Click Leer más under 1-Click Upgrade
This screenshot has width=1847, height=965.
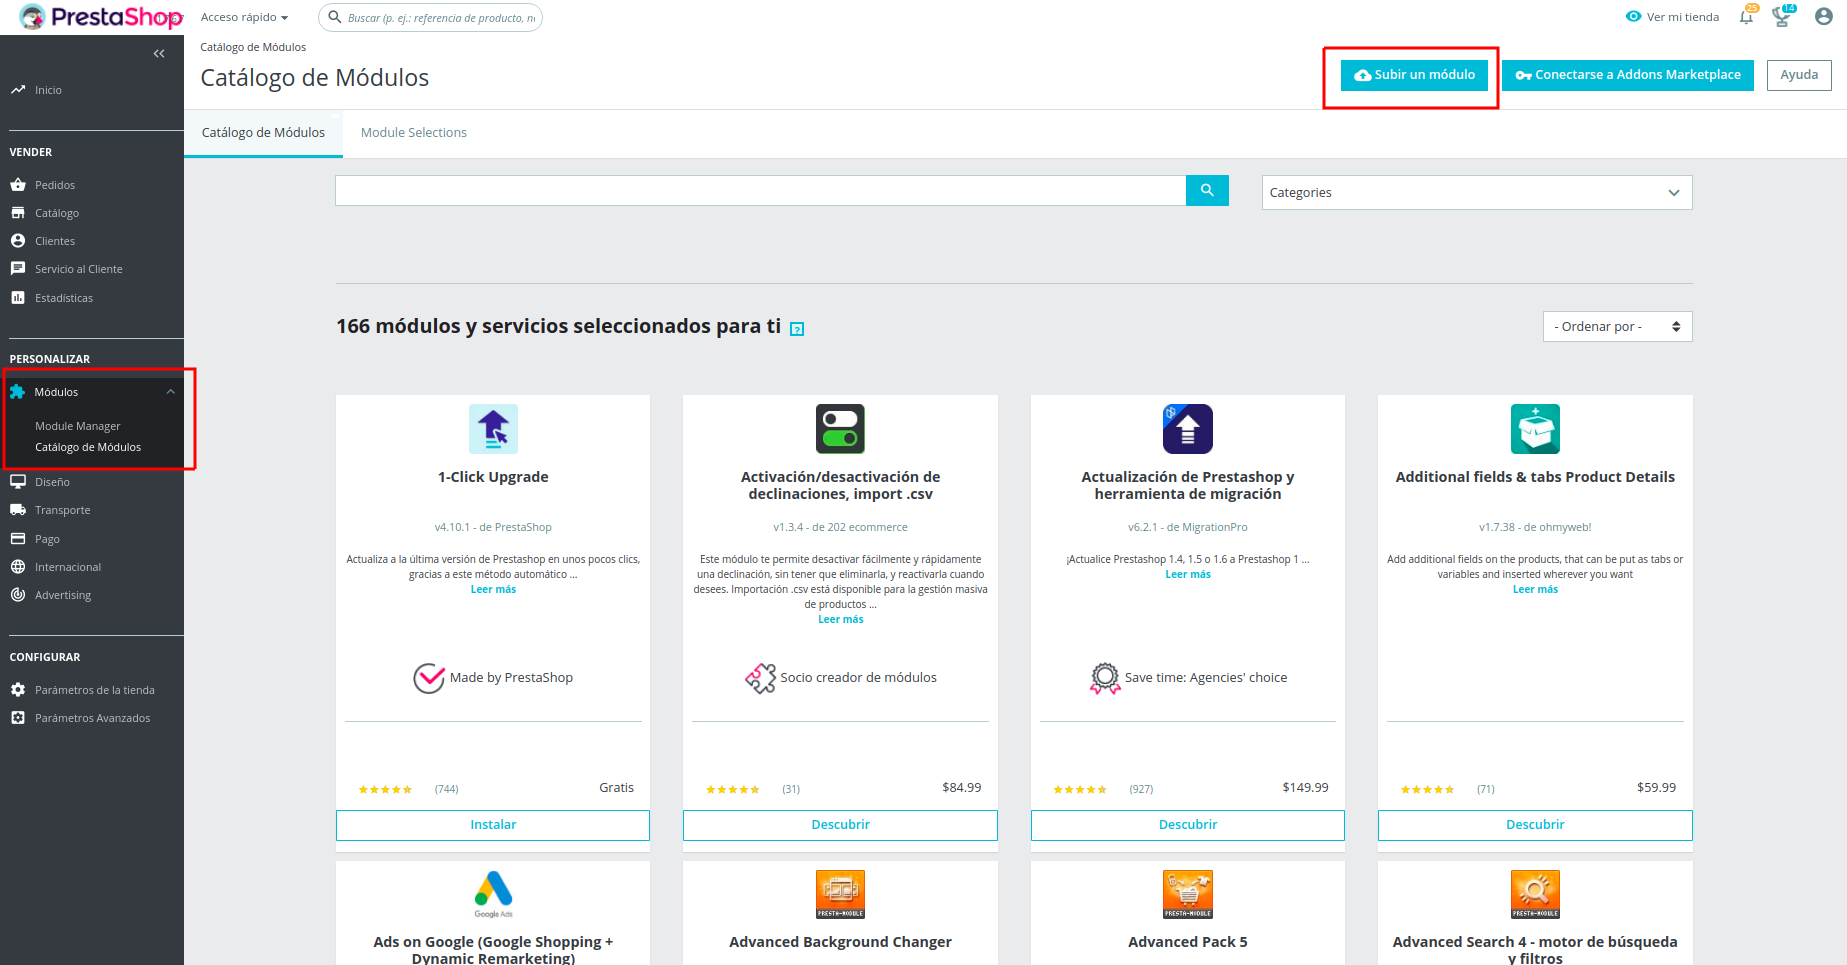pyautogui.click(x=493, y=590)
